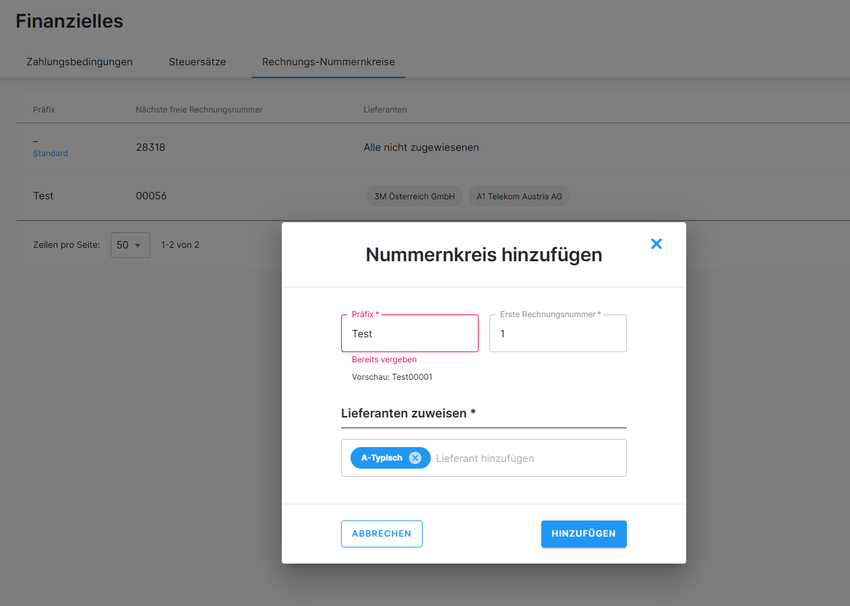Viewport: 850px width, 606px height.
Task: Click the Präfix column header
Action: pyautogui.click(x=44, y=110)
